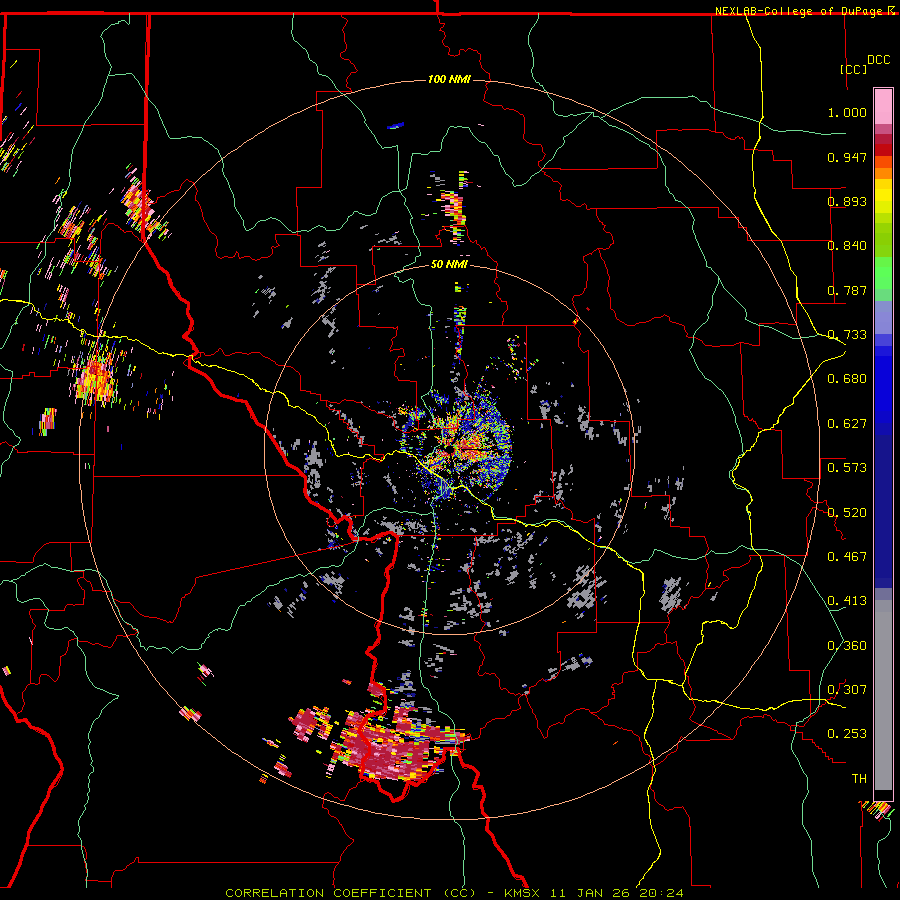Select the 0.733 scale value
Image resolution: width=900 pixels, height=900 pixels.
coord(847,335)
